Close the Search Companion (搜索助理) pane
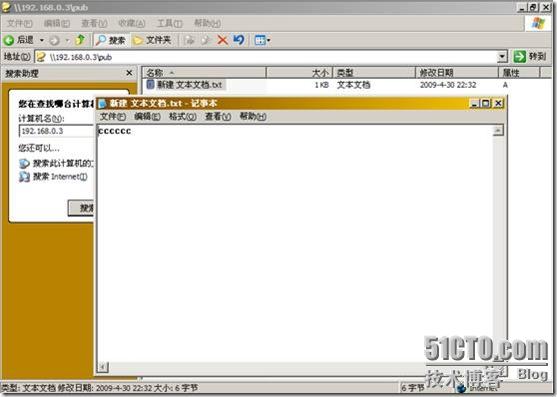Image resolution: width=557 pixels, height=397 pixels. point(129,73)
